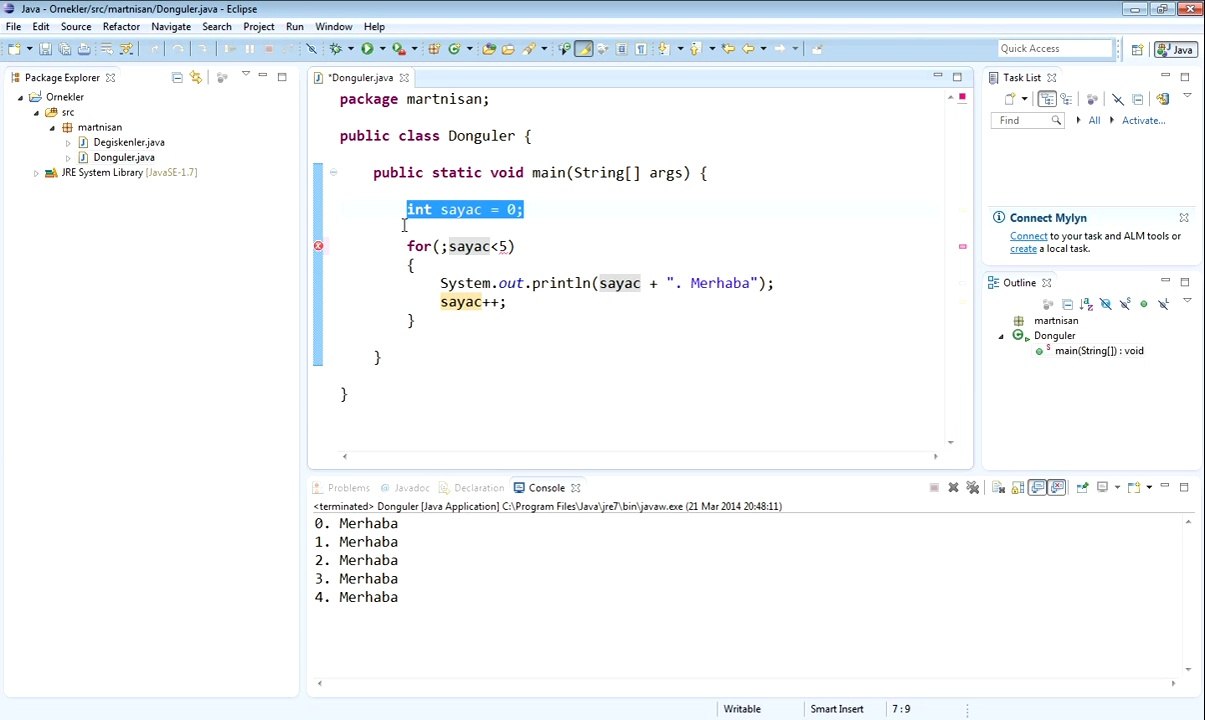Toggle Show Whitespace Characters pilcrow icon

[x=640, y=48]
